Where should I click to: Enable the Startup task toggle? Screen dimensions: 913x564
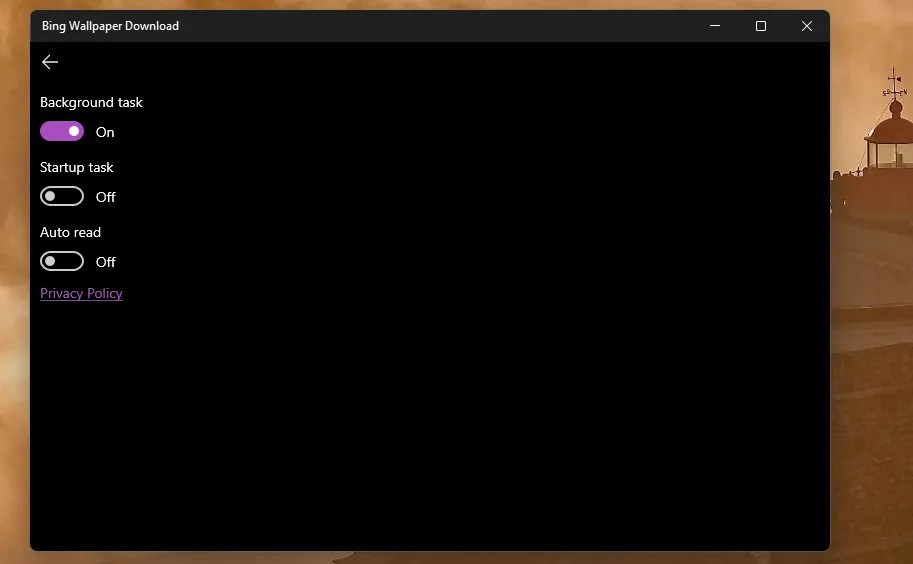click(x=62, y=196)
